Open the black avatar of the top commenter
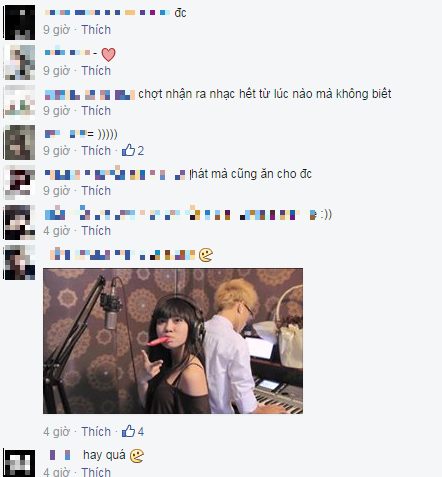 click(x=20, y=22)
